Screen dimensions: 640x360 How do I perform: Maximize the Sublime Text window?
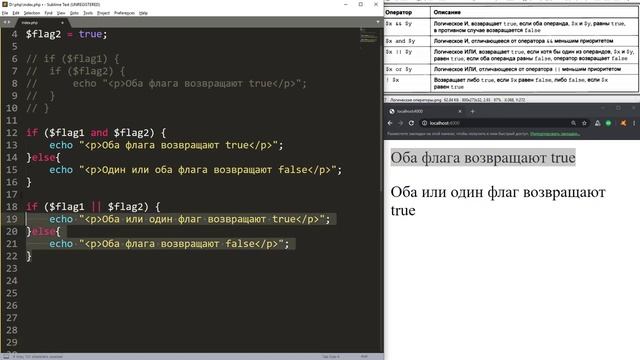(x=361, y=4)
